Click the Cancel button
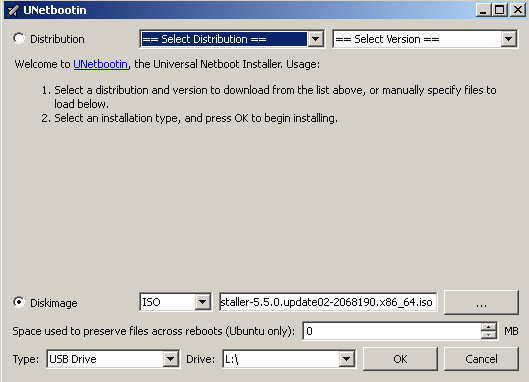 coord(481,359)
